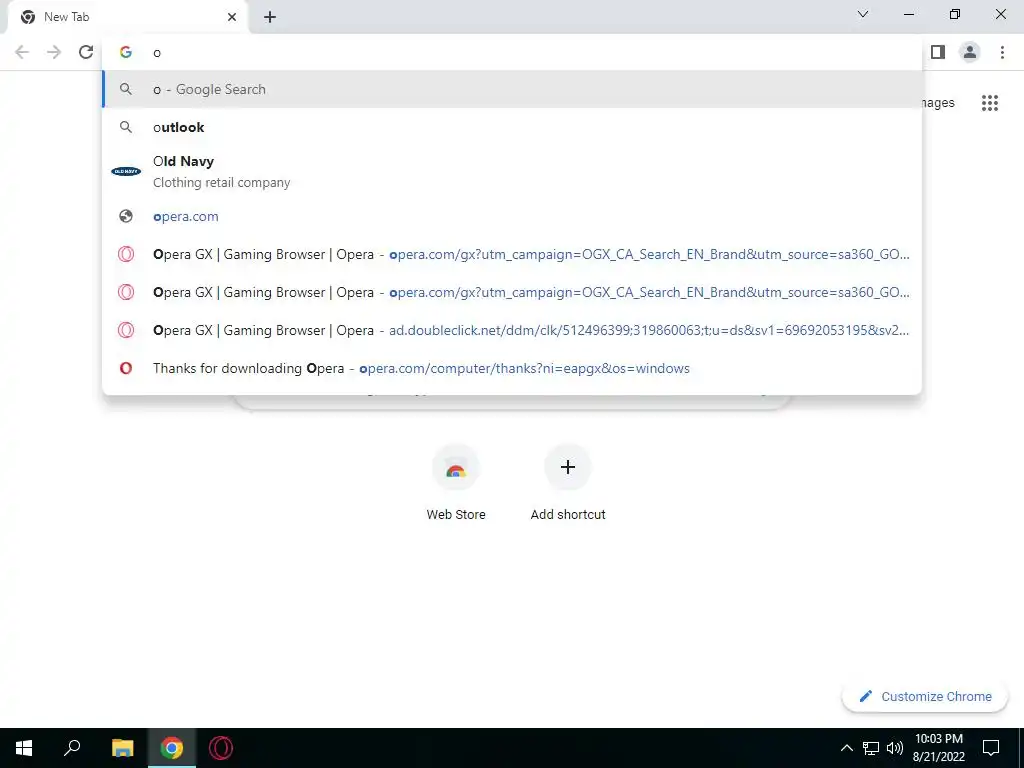This screenshot has width=1024, height=768.
Task: Close the New Tab tab
Action: (x=232, y=17)
